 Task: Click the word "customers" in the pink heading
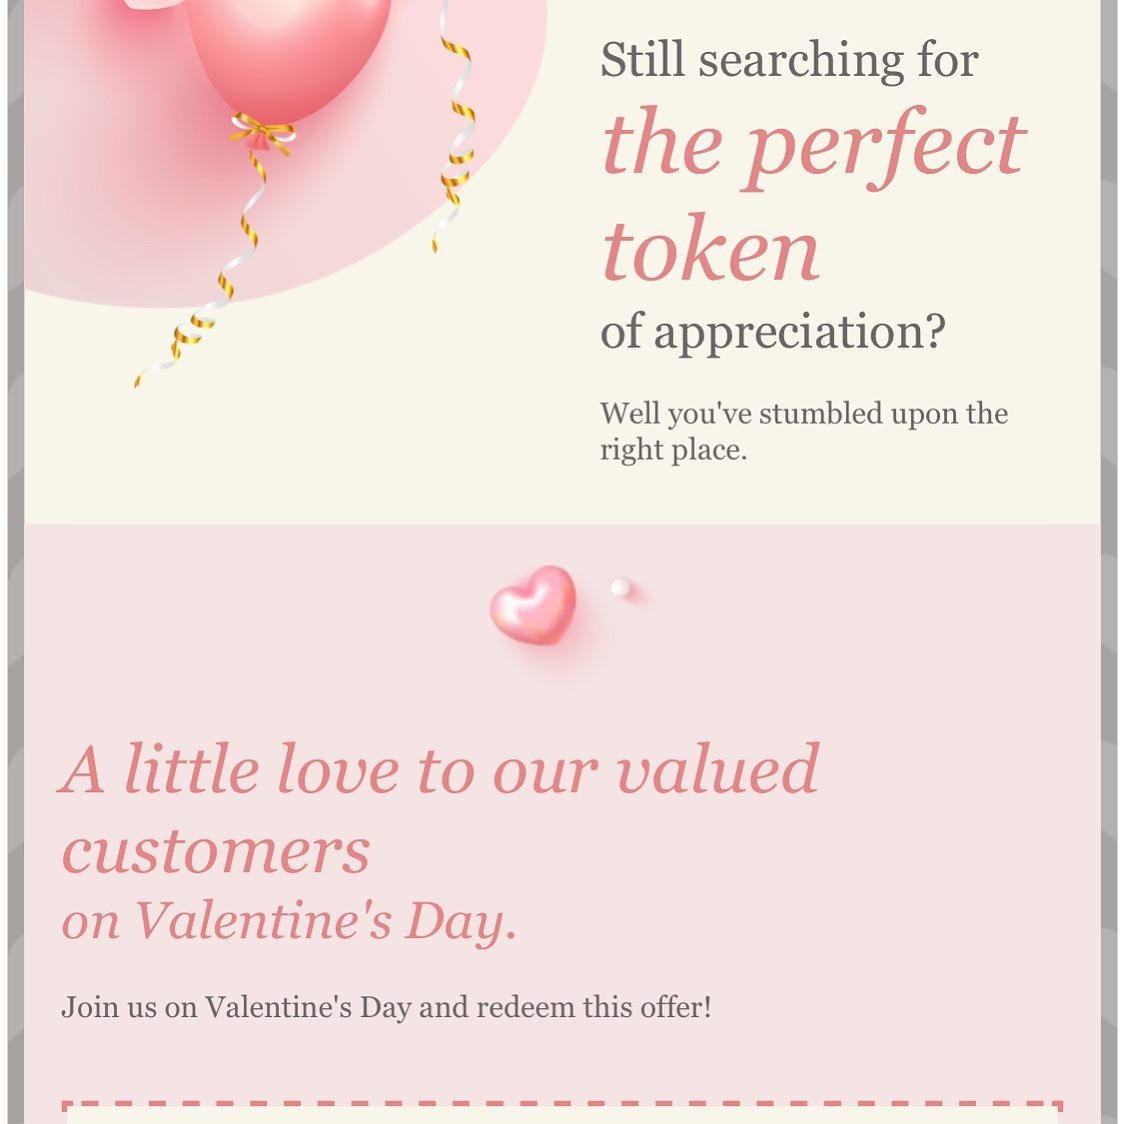[216, 851]
